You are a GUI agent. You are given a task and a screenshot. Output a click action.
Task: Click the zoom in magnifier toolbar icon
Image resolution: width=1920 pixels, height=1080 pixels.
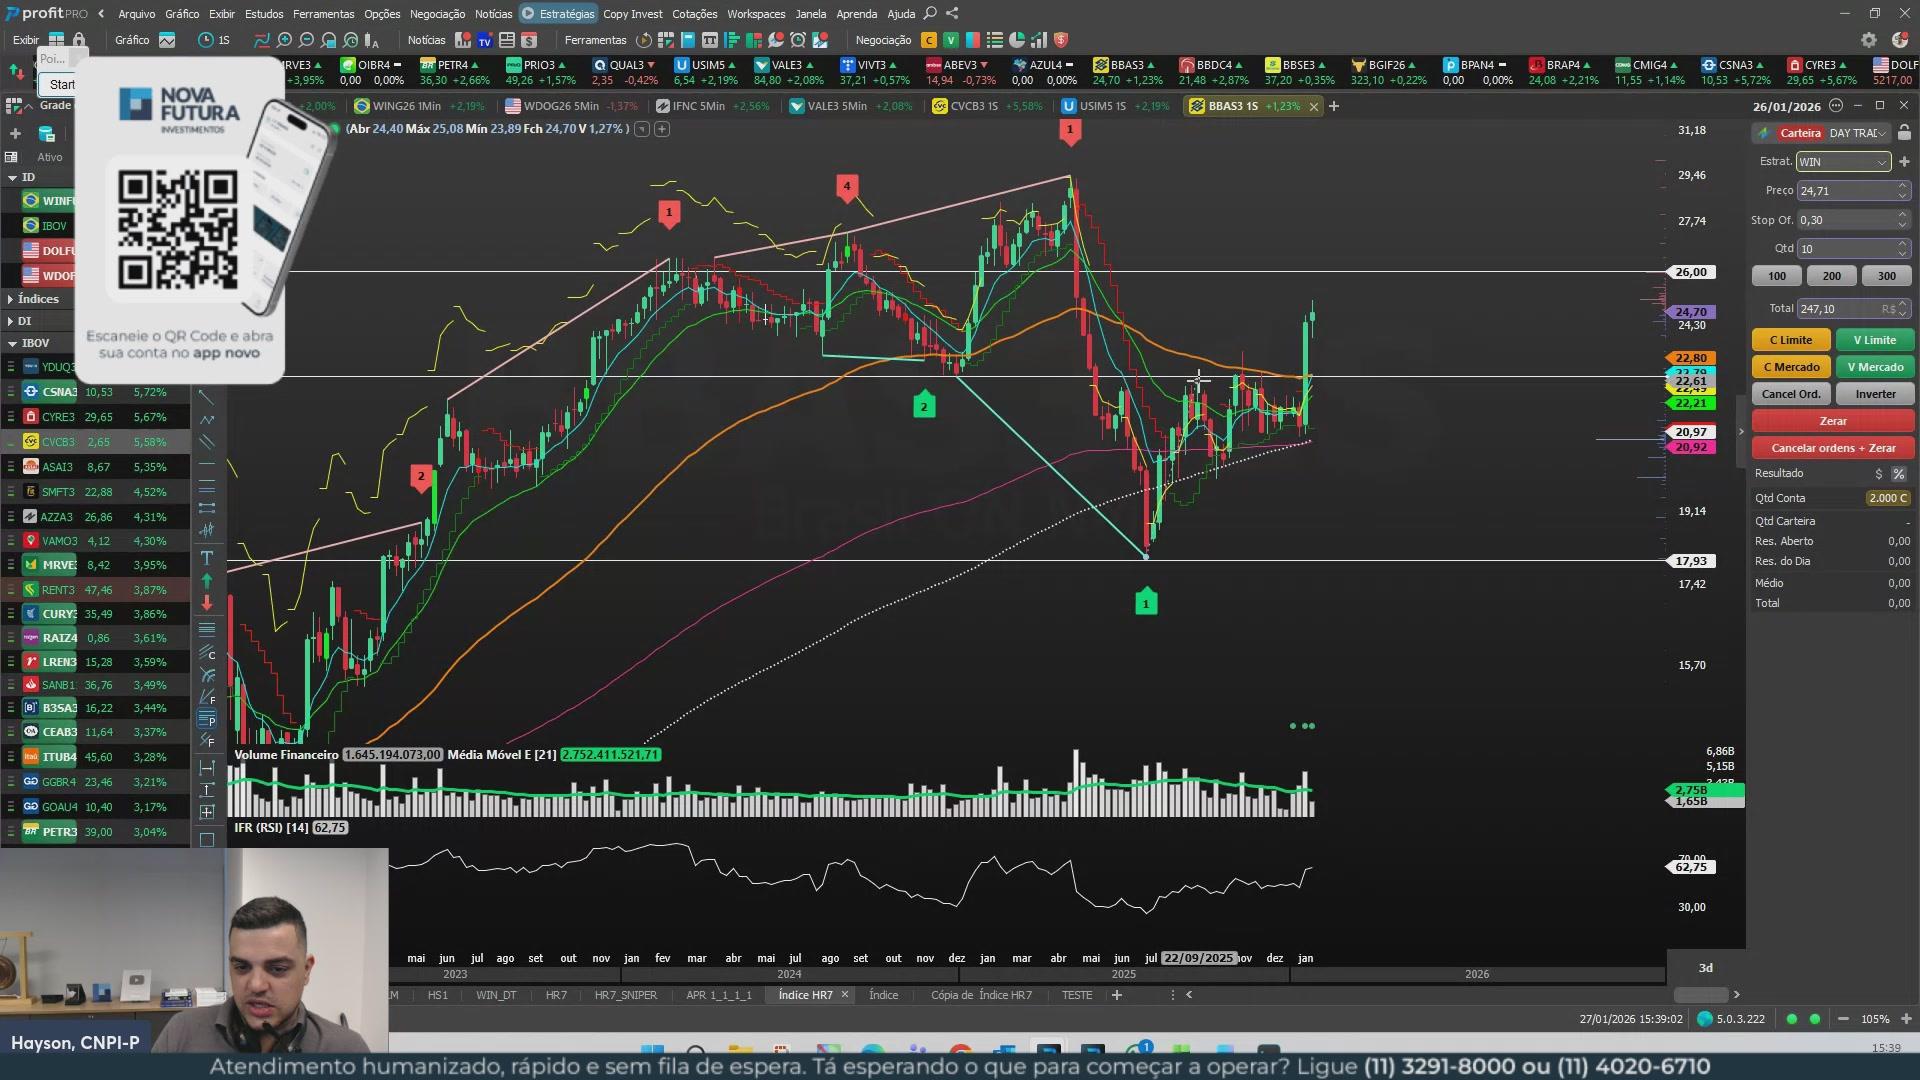point(285,40)
